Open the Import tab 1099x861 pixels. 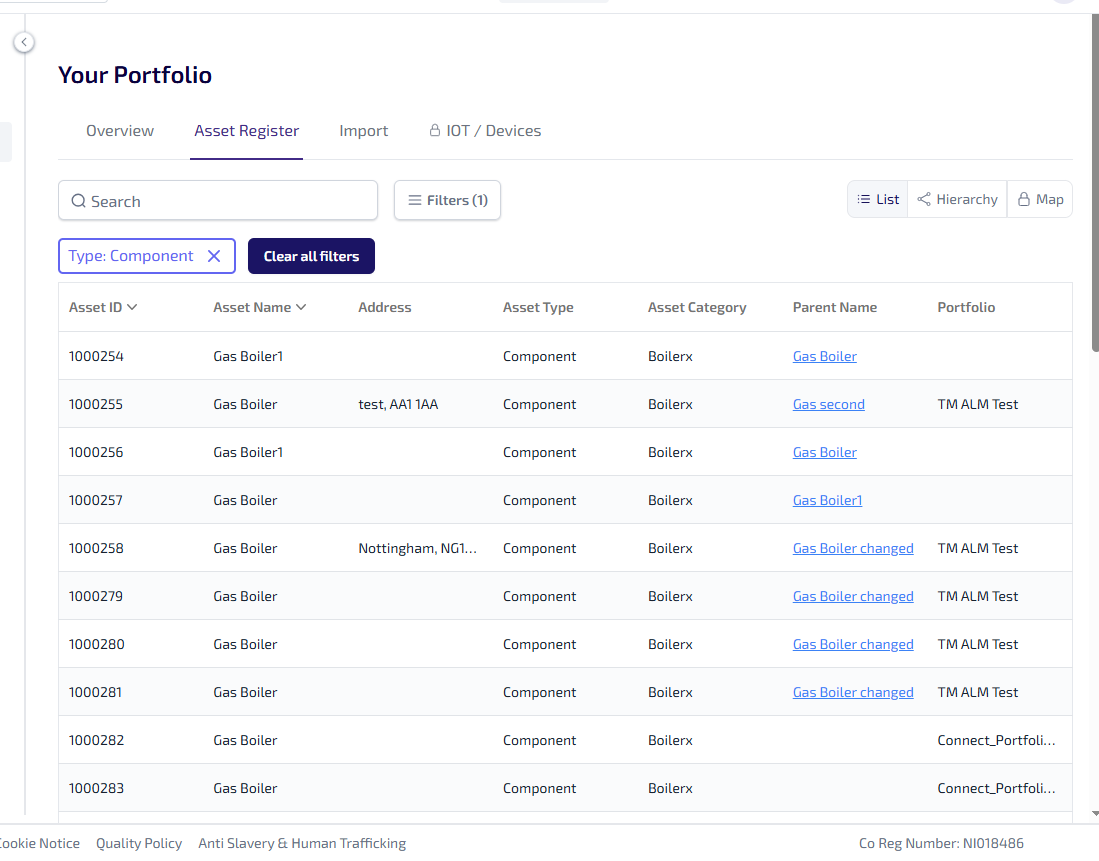(363, 131)
